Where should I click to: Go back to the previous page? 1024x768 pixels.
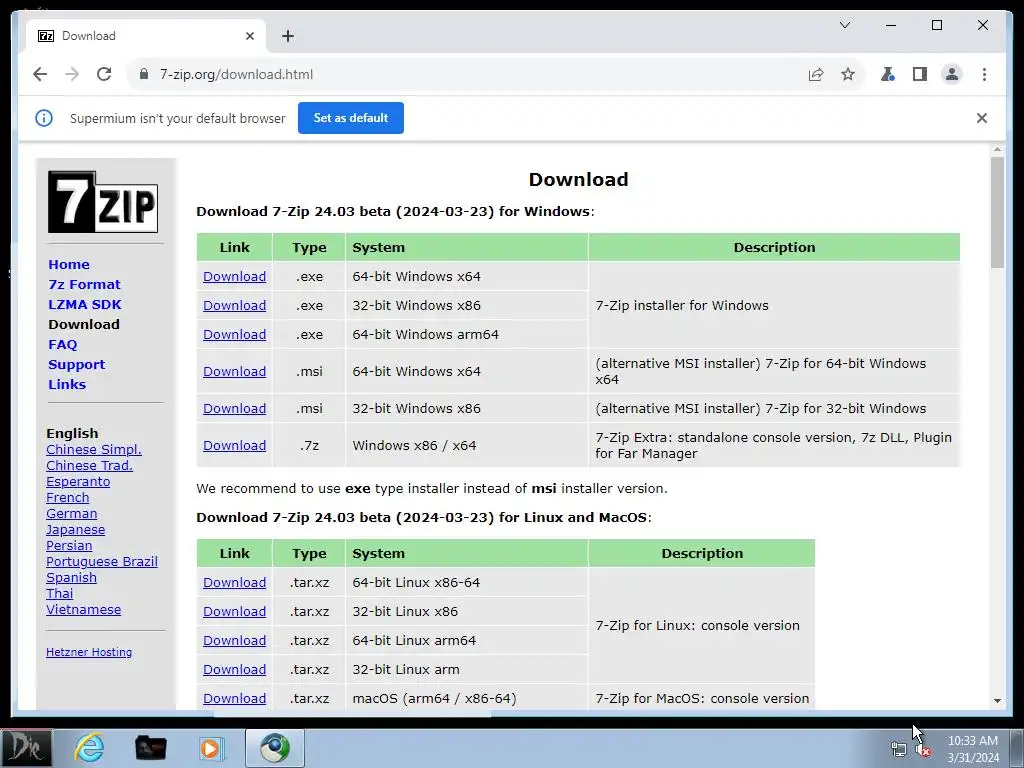pyautogui.click(x=40, y=74)
